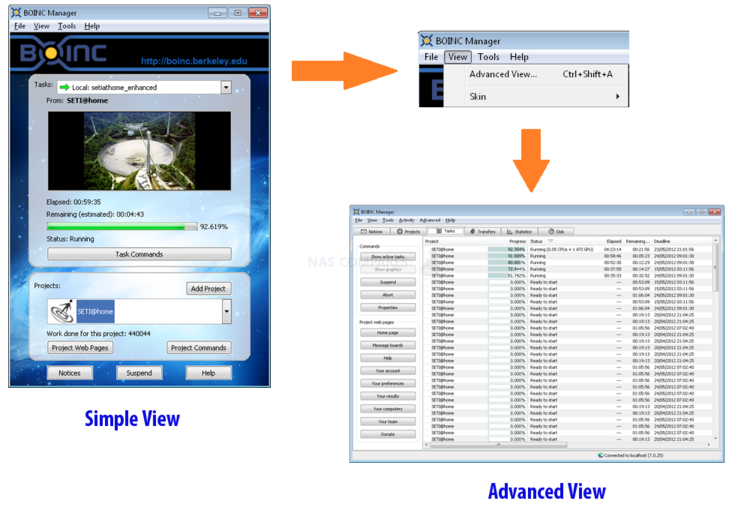This screenshot has height=525, width=750.
Task: Open Help menu in Simple View window
Action: click(92, 26)
